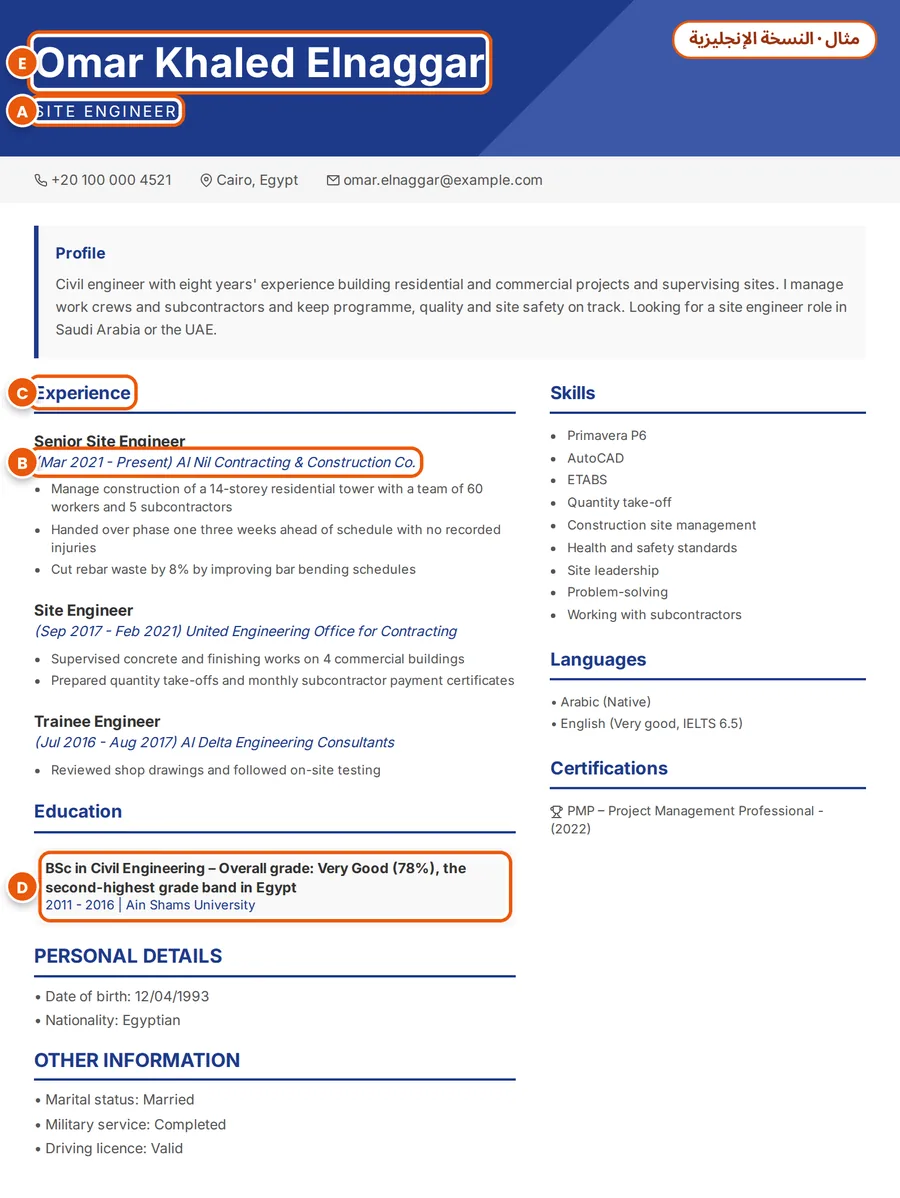The height and width of the screenshot is (1198, 900).
Task: Click the OTHER INFORMATION heading
Action: click(x=137, y=1060)
